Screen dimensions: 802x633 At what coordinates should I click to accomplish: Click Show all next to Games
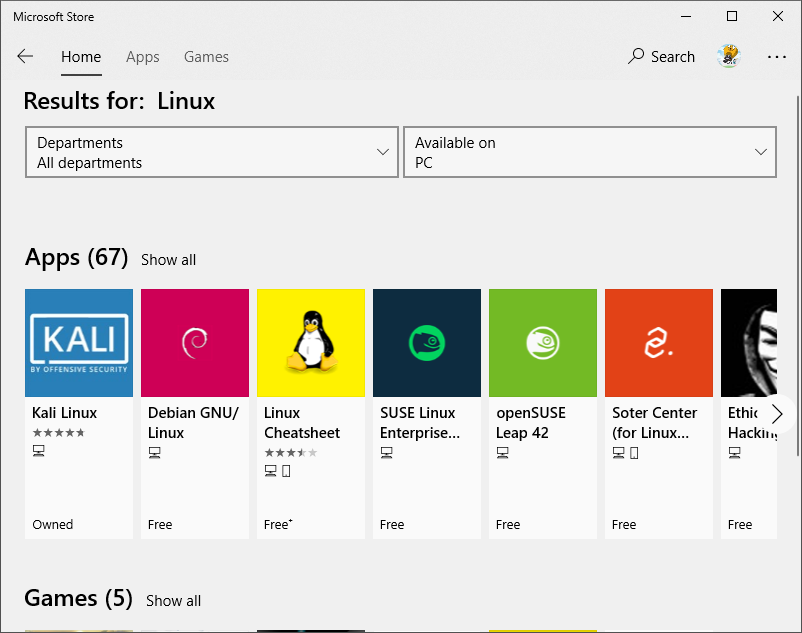pyautogui.click(x=173, y=601)
